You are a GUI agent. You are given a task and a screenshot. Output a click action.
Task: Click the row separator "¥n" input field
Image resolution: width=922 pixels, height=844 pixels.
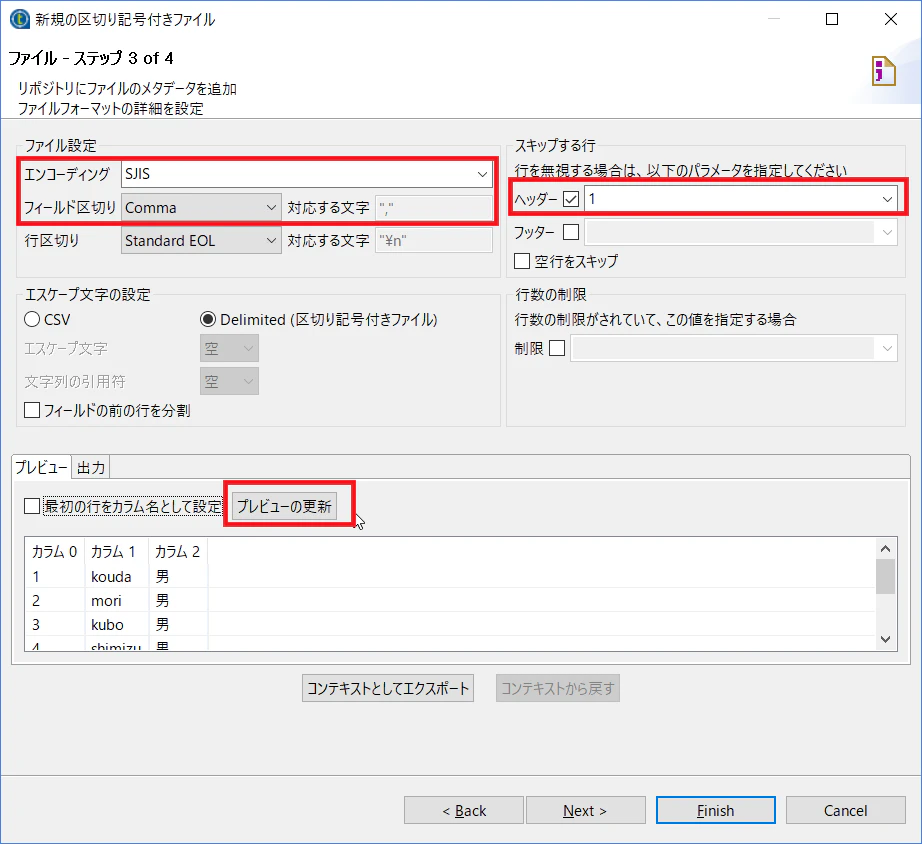tap(434, 241)
